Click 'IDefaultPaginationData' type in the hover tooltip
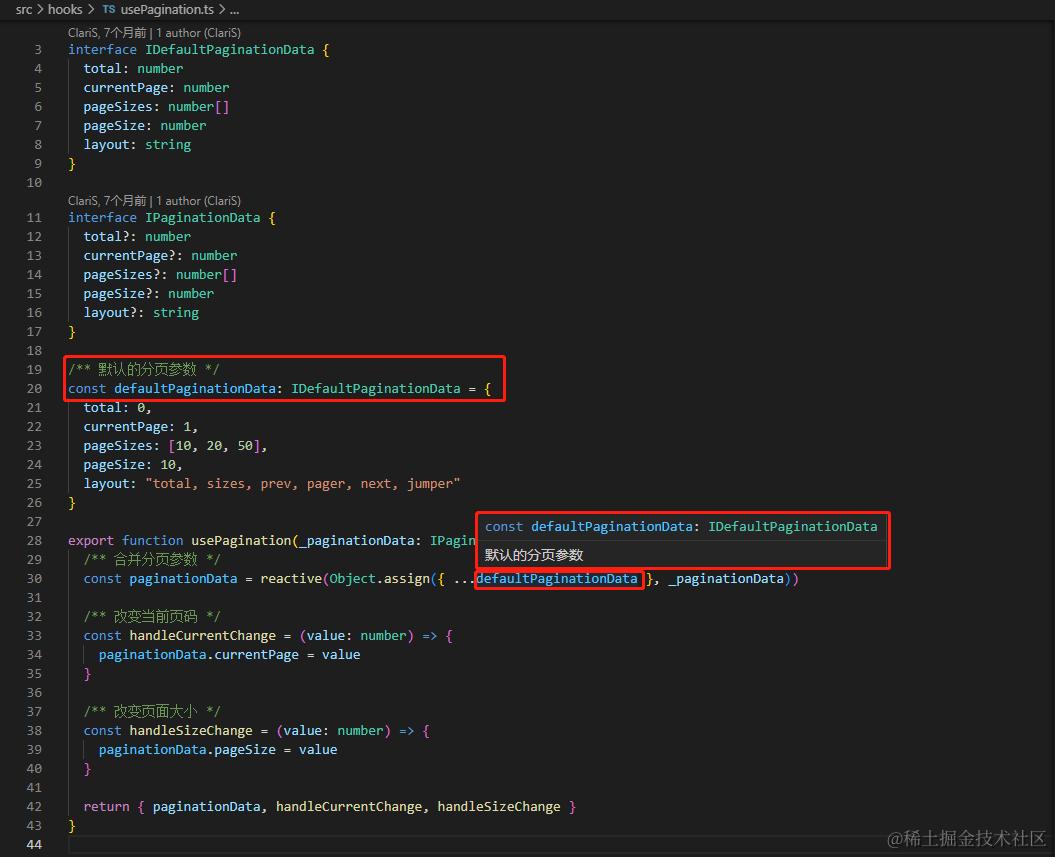Viewport: 1055px width, 857px height. pyautogui.click(x=793, y=527)
